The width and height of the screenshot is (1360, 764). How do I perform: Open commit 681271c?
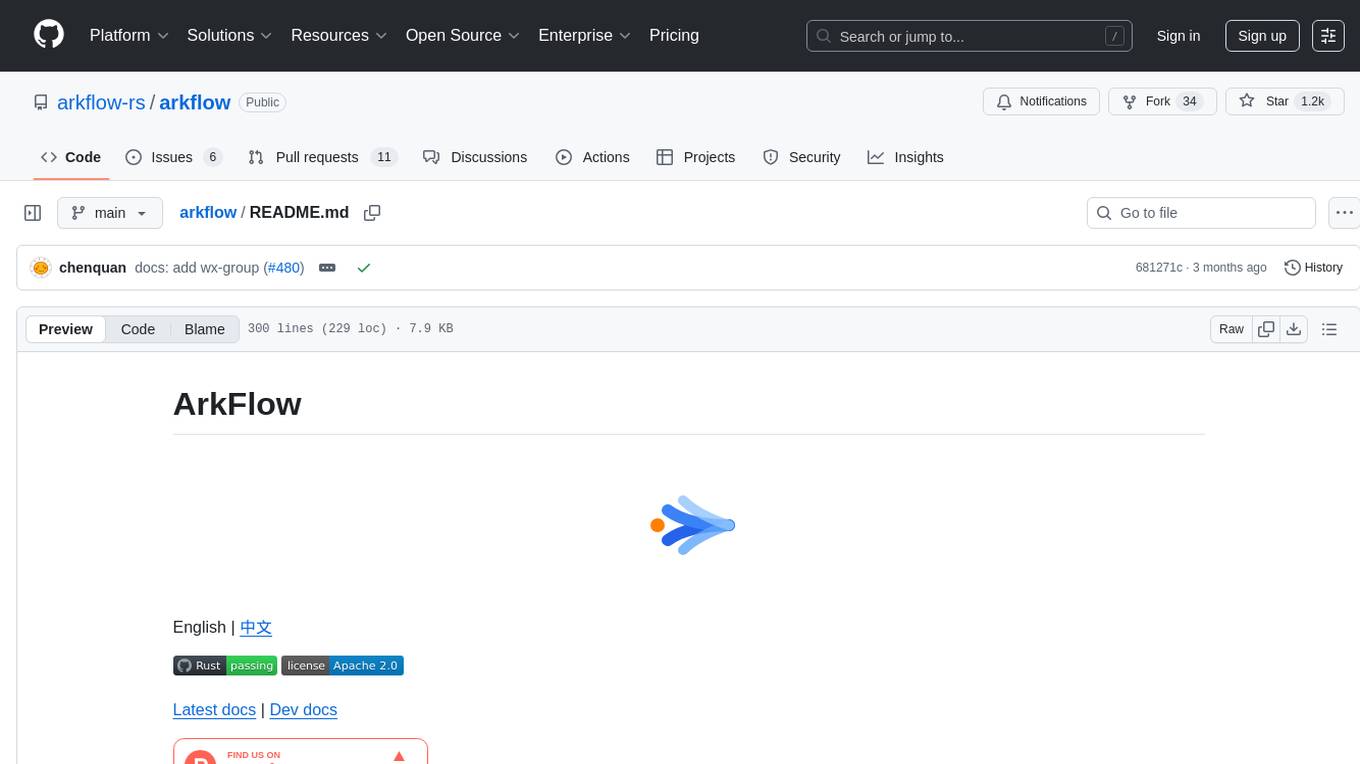coord(1159,268)
